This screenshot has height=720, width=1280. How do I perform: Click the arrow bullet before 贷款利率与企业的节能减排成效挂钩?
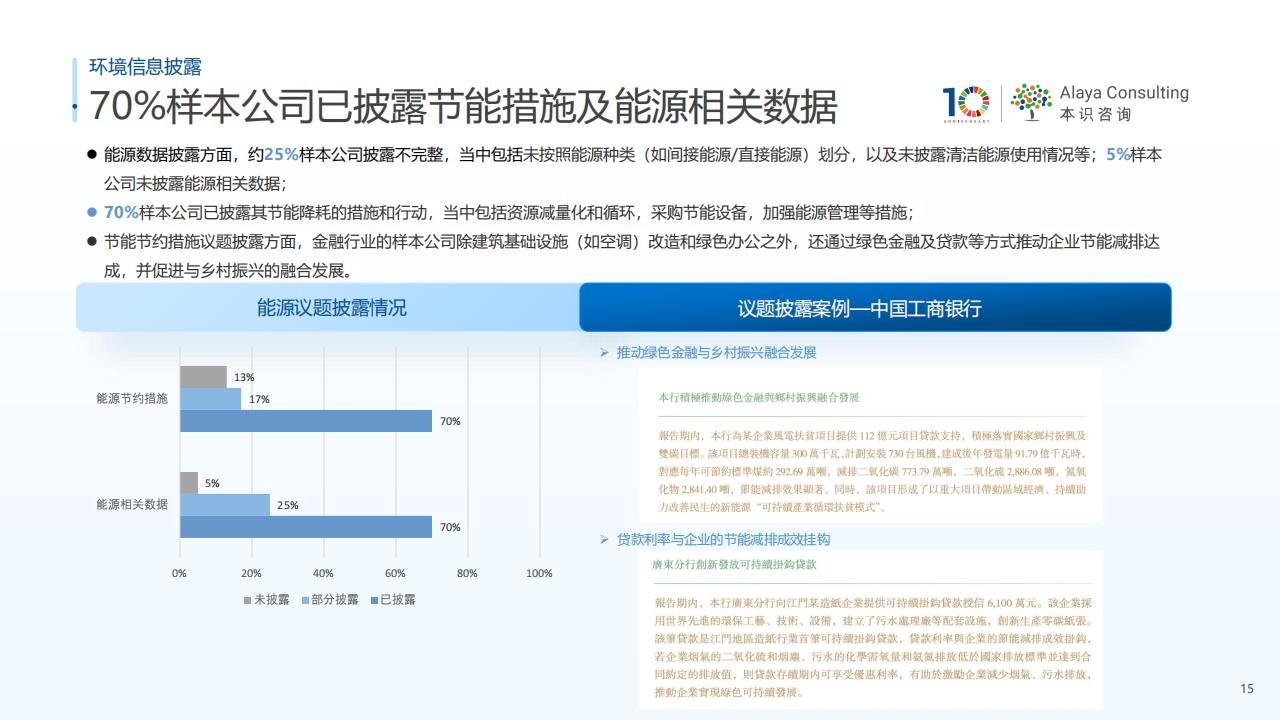click(604, 540)
